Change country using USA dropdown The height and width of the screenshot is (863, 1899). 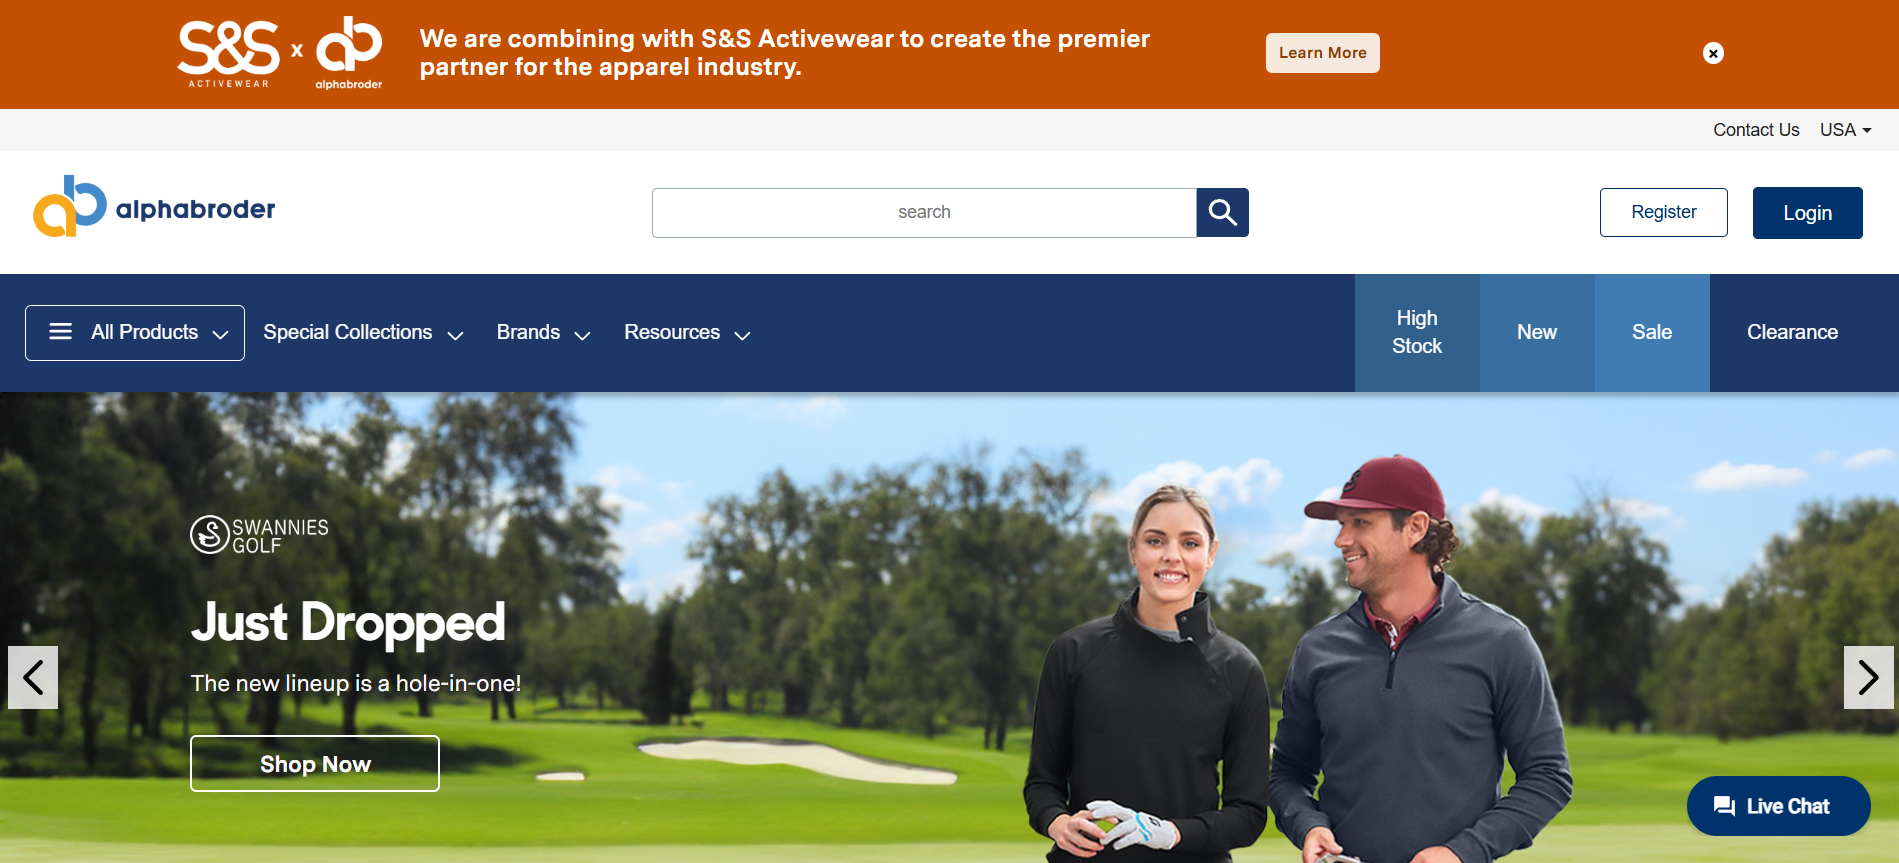(x=1845, y=130)
